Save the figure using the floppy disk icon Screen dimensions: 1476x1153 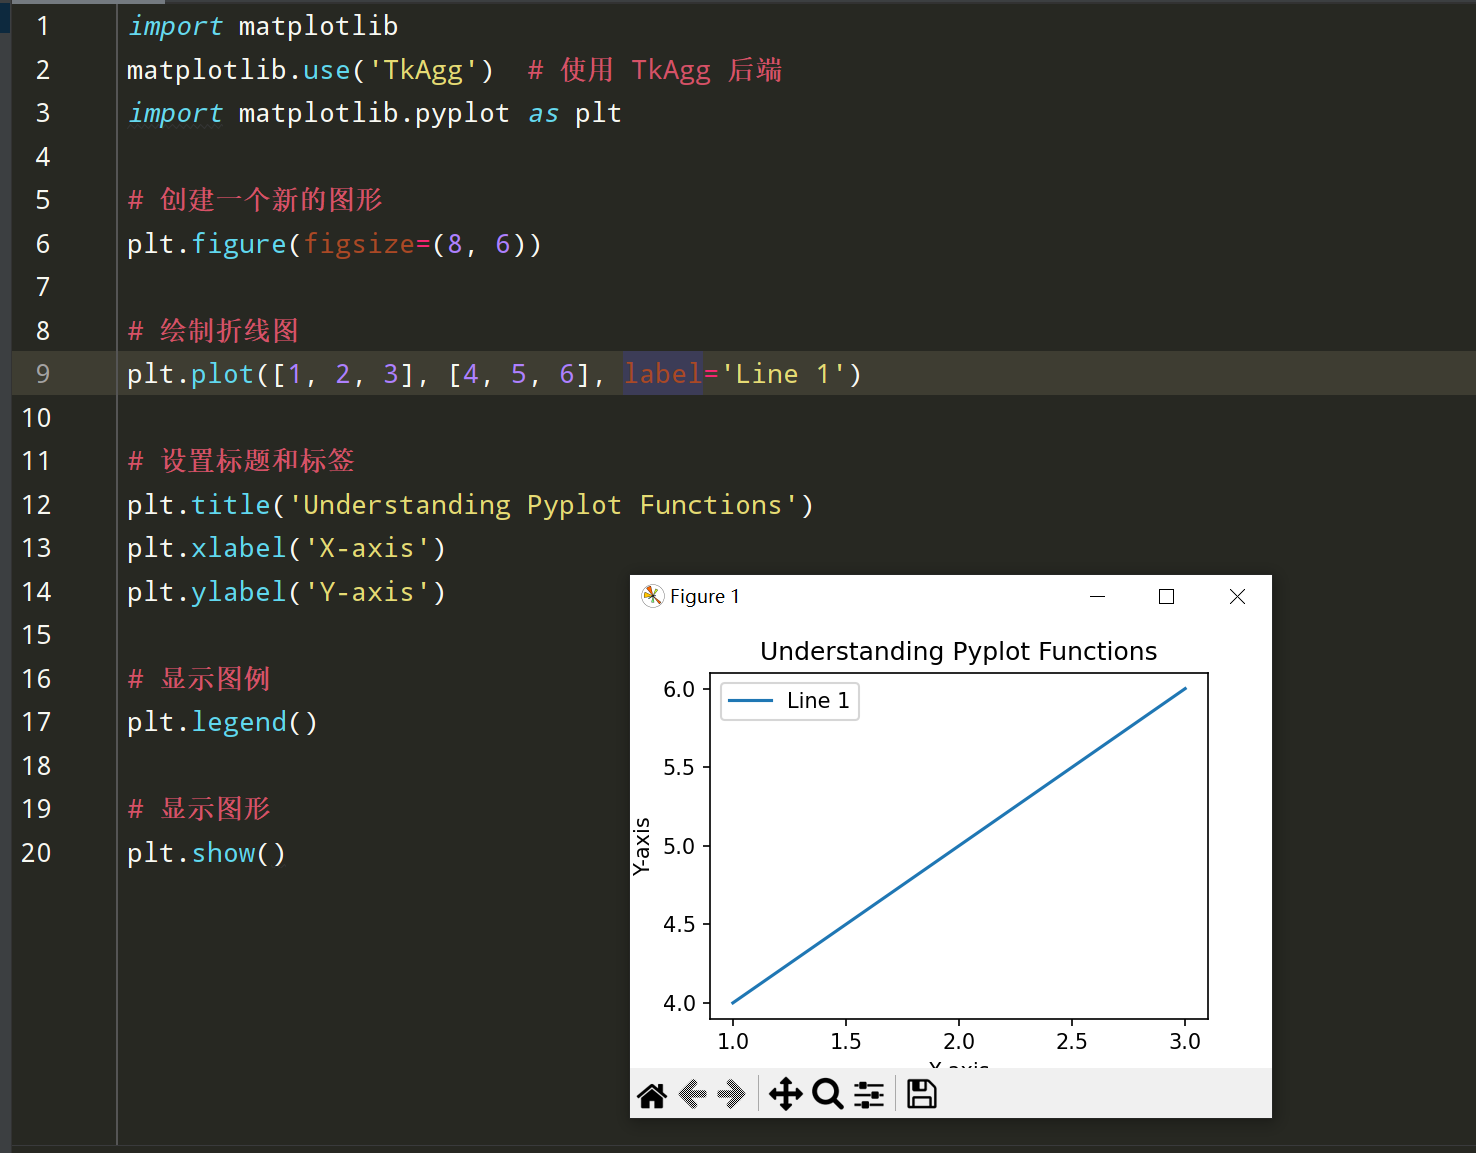pos(921,1094)
